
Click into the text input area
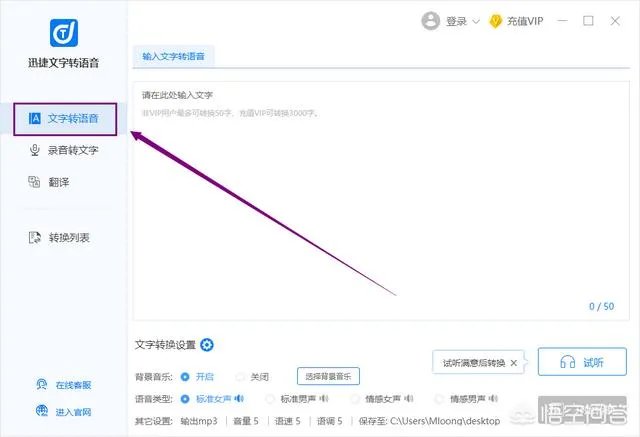pyautogui.click(x=381, y=201)
